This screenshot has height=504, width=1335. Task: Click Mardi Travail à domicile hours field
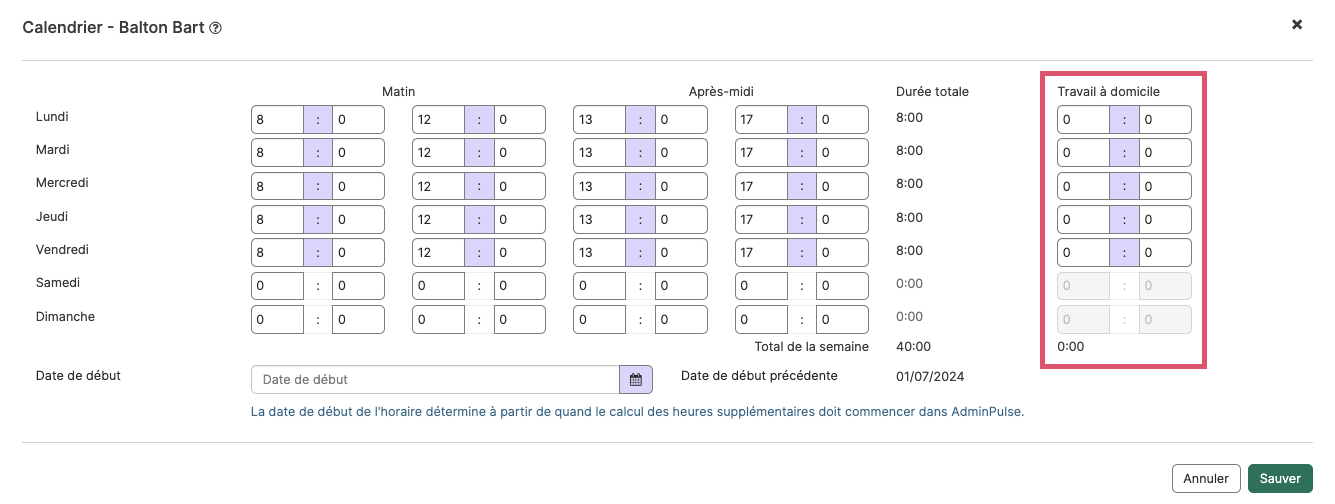pos(1083,153)
